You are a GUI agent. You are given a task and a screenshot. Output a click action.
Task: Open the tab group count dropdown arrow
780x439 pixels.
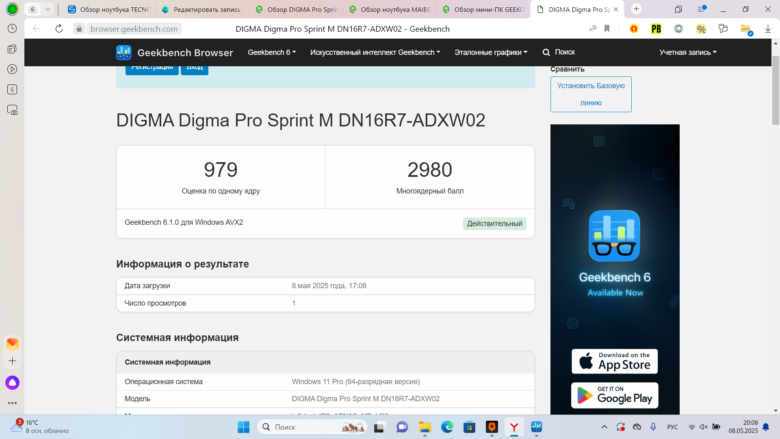coord(48,9)
